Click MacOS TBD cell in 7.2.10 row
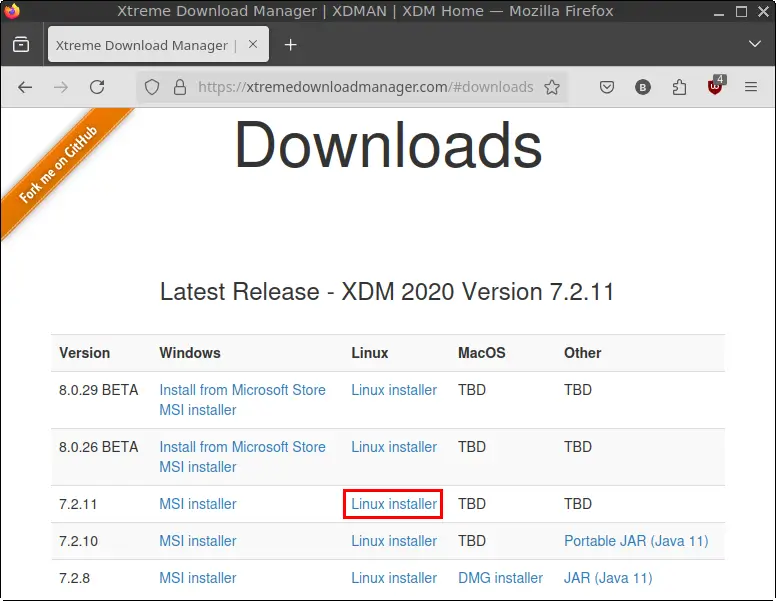 click(472, 541)
